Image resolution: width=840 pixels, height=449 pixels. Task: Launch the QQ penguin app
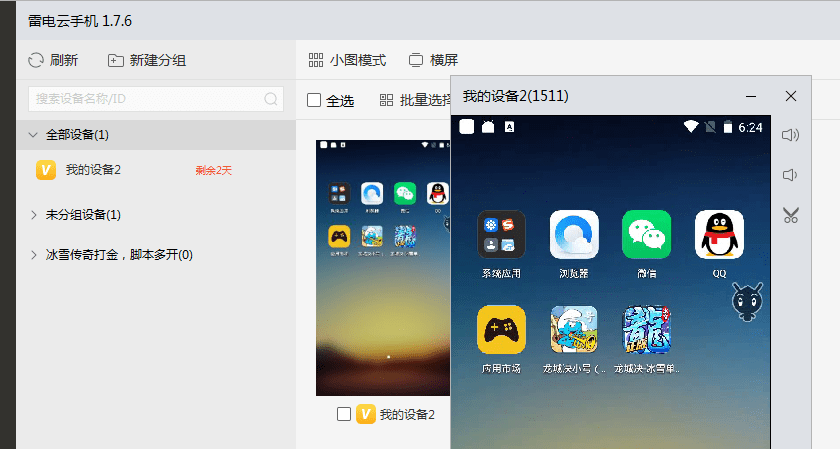click(x=719, y=235)
